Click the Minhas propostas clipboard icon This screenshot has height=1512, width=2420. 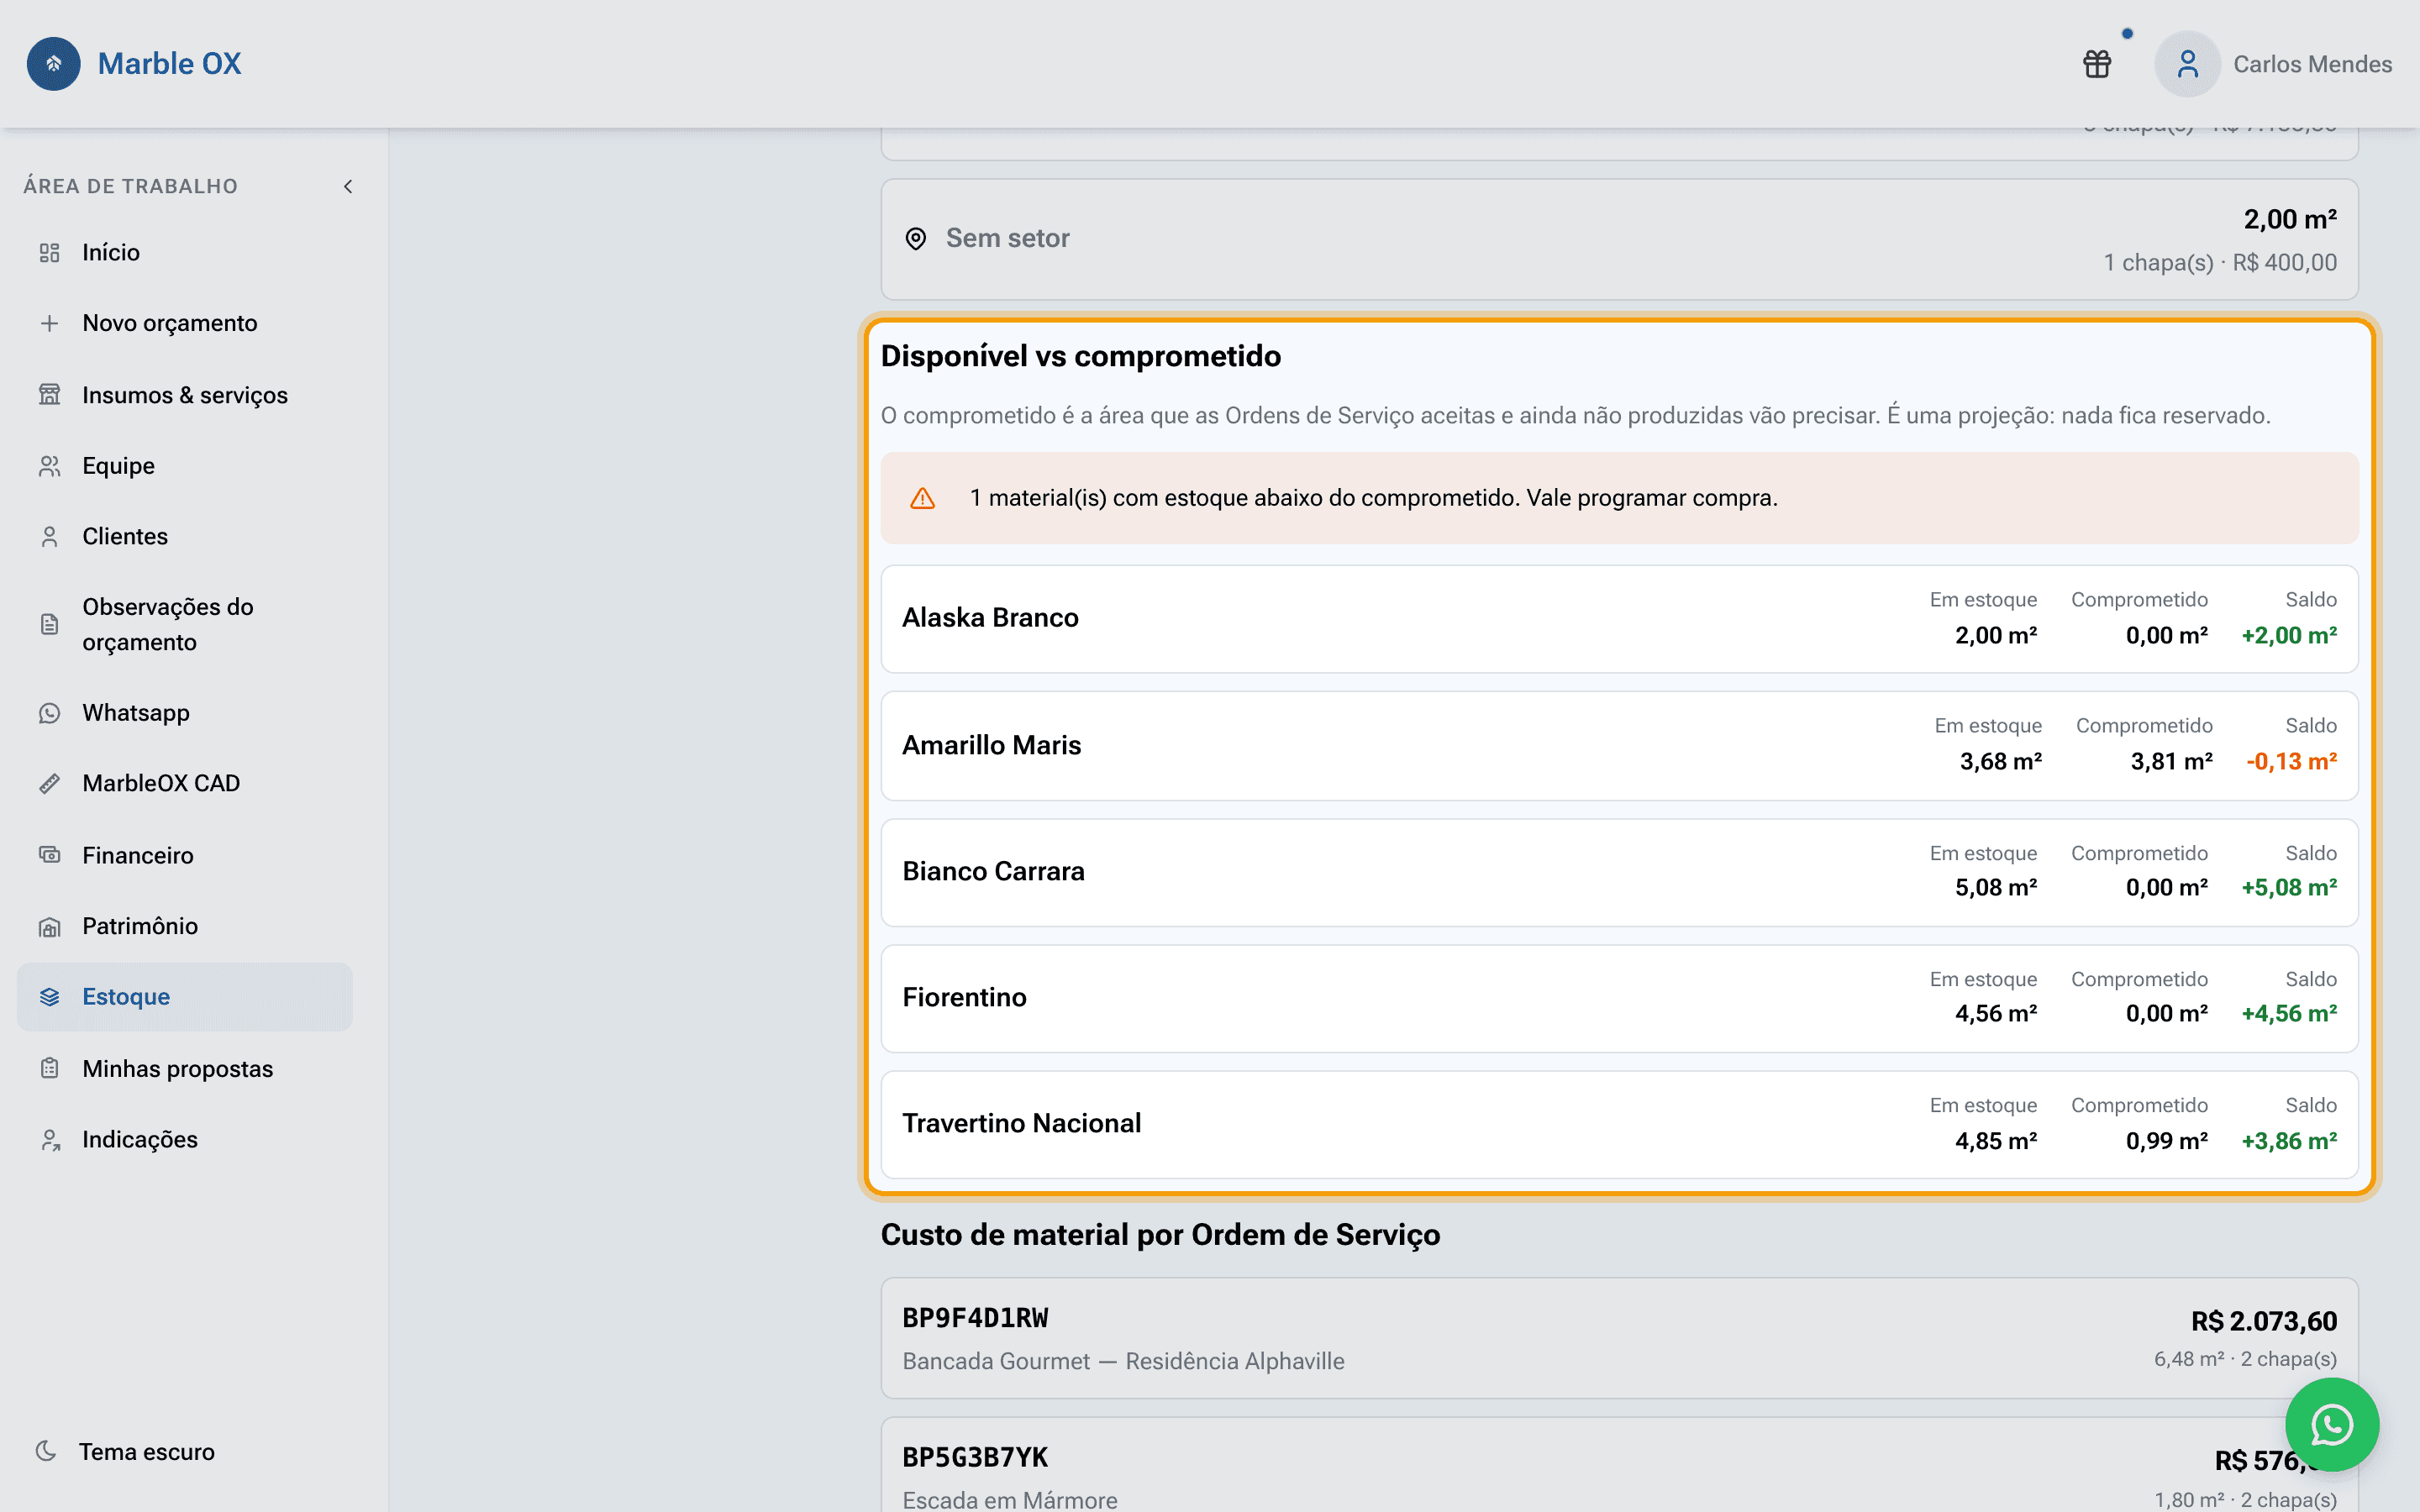click(49, 1069)
